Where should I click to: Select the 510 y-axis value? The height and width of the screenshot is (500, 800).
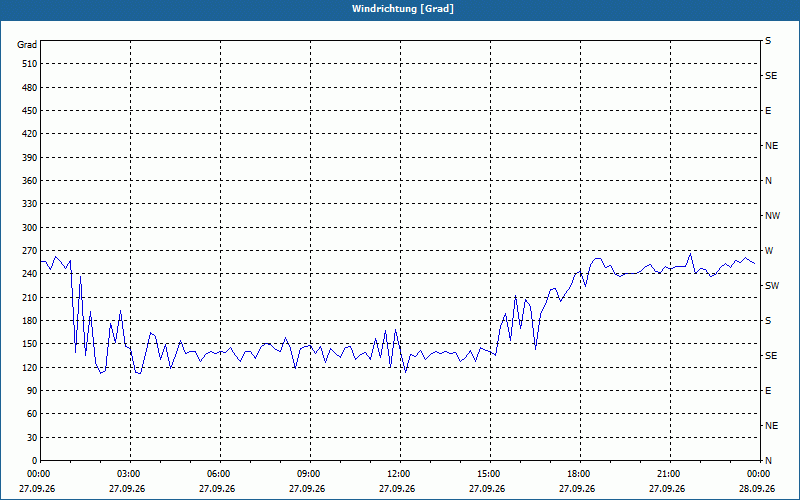click(30, 64)
